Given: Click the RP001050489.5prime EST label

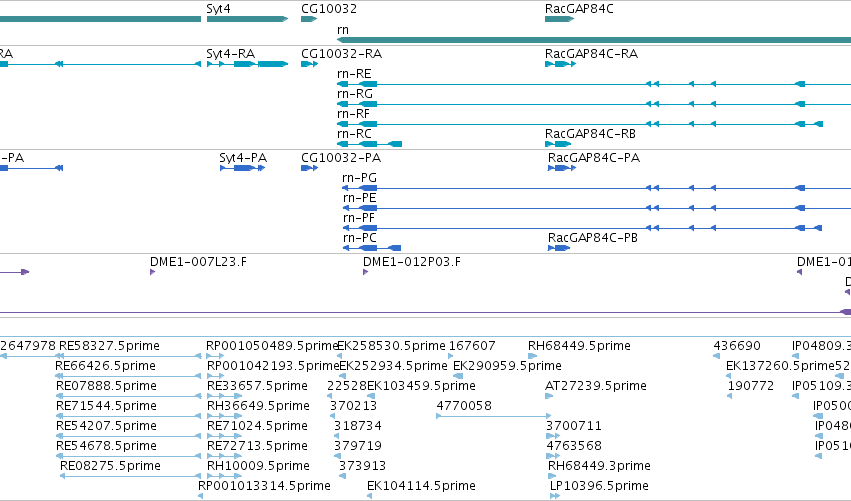Looking at the screenshot, I should pyautogui.click(x=272, y=346).
